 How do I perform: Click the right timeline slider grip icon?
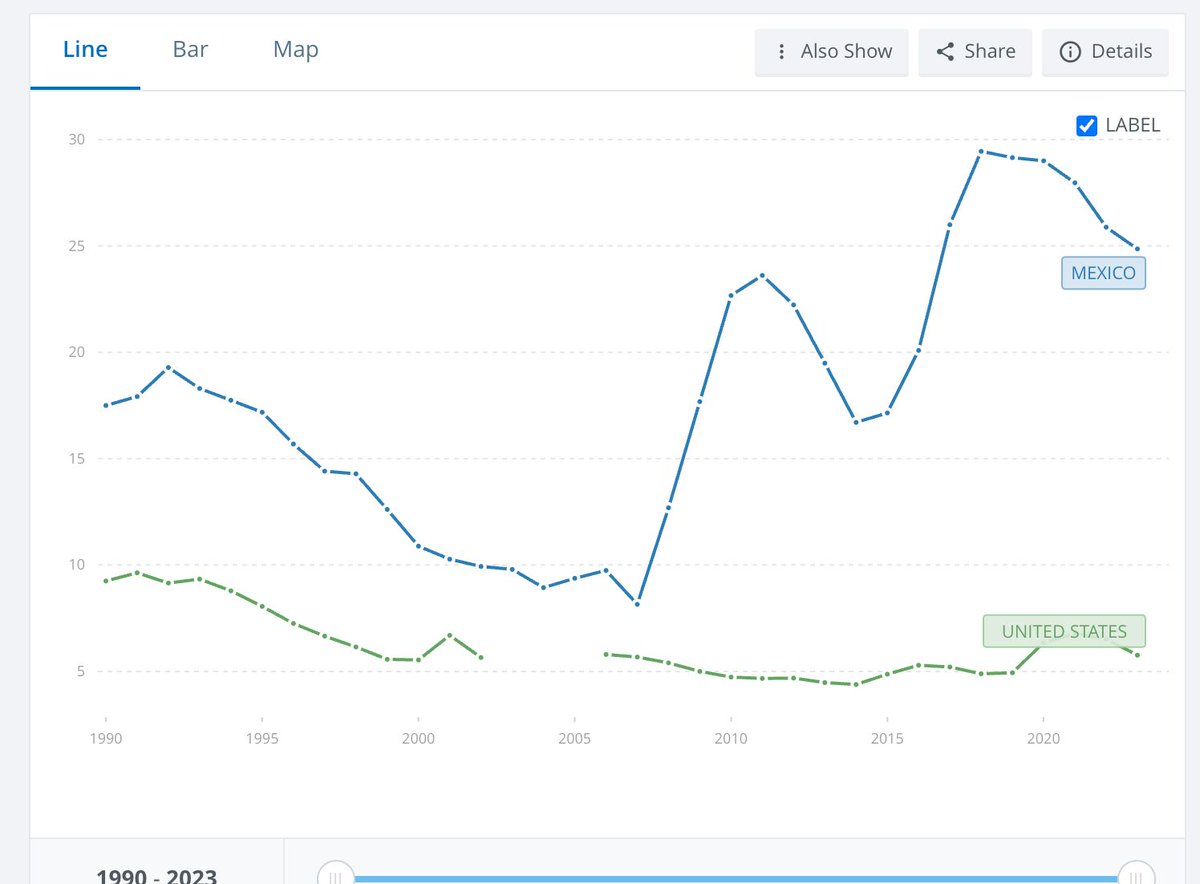[1137, 875]
